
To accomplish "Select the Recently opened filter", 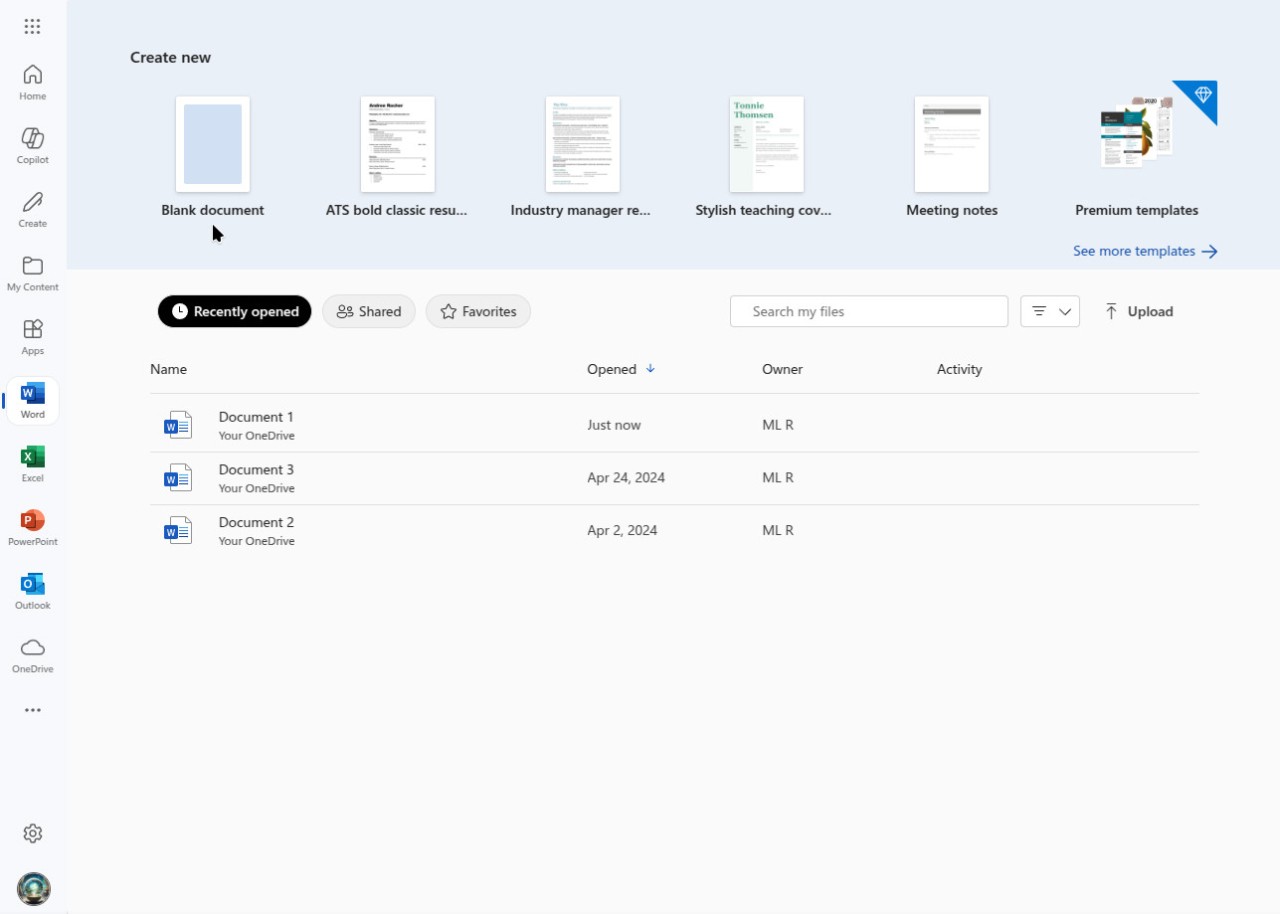I will coord(235,311).
